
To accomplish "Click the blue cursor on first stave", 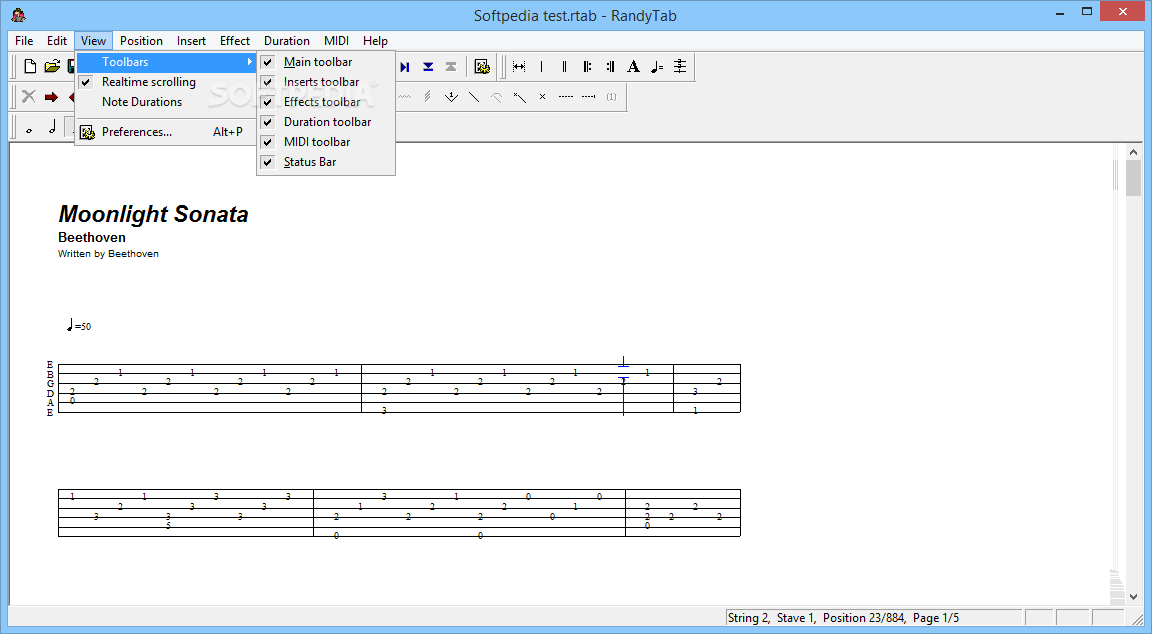I will click(623, 386).
